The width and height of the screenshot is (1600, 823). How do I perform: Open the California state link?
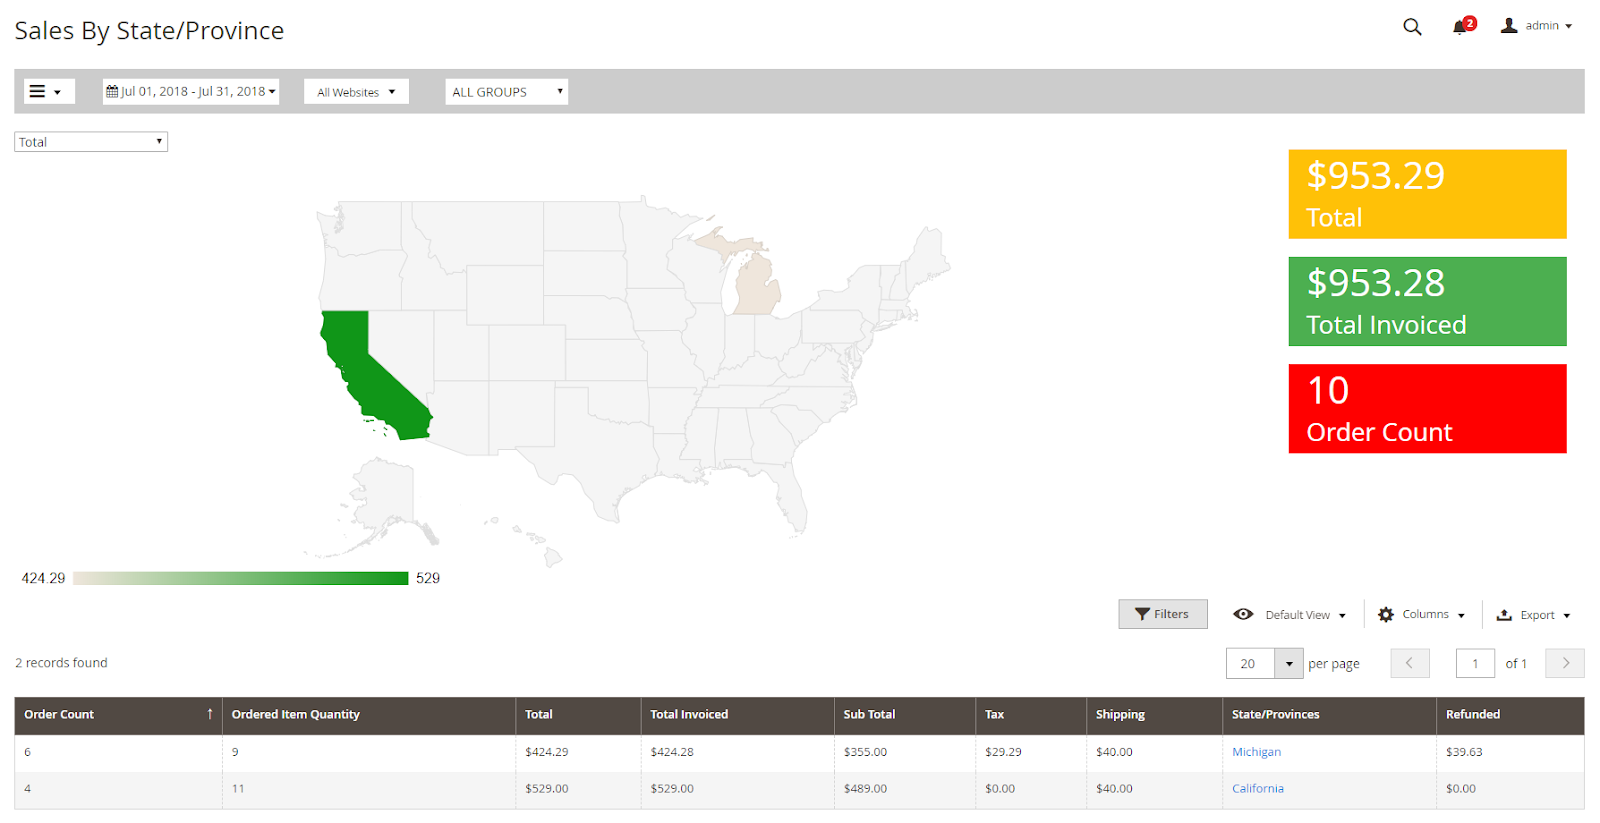[1257, 789]
